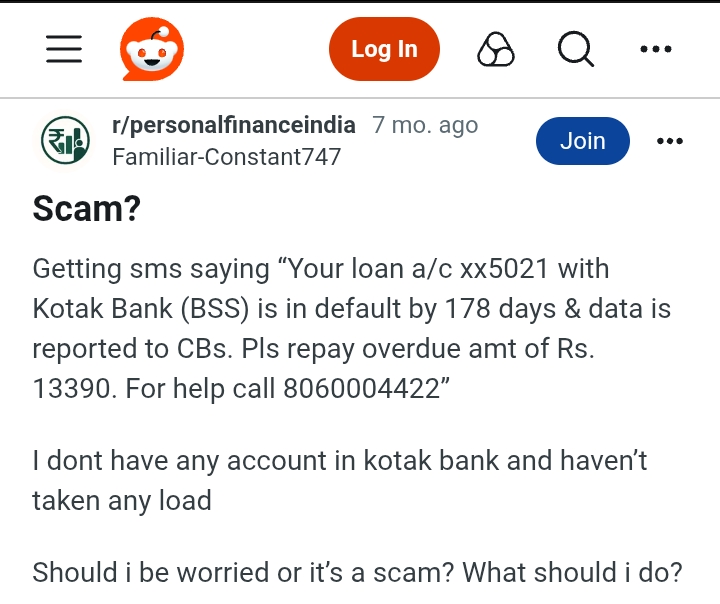The image size is (720, 604).
Task: Open the Reddit Answers icon
Action: coord(495,49)
